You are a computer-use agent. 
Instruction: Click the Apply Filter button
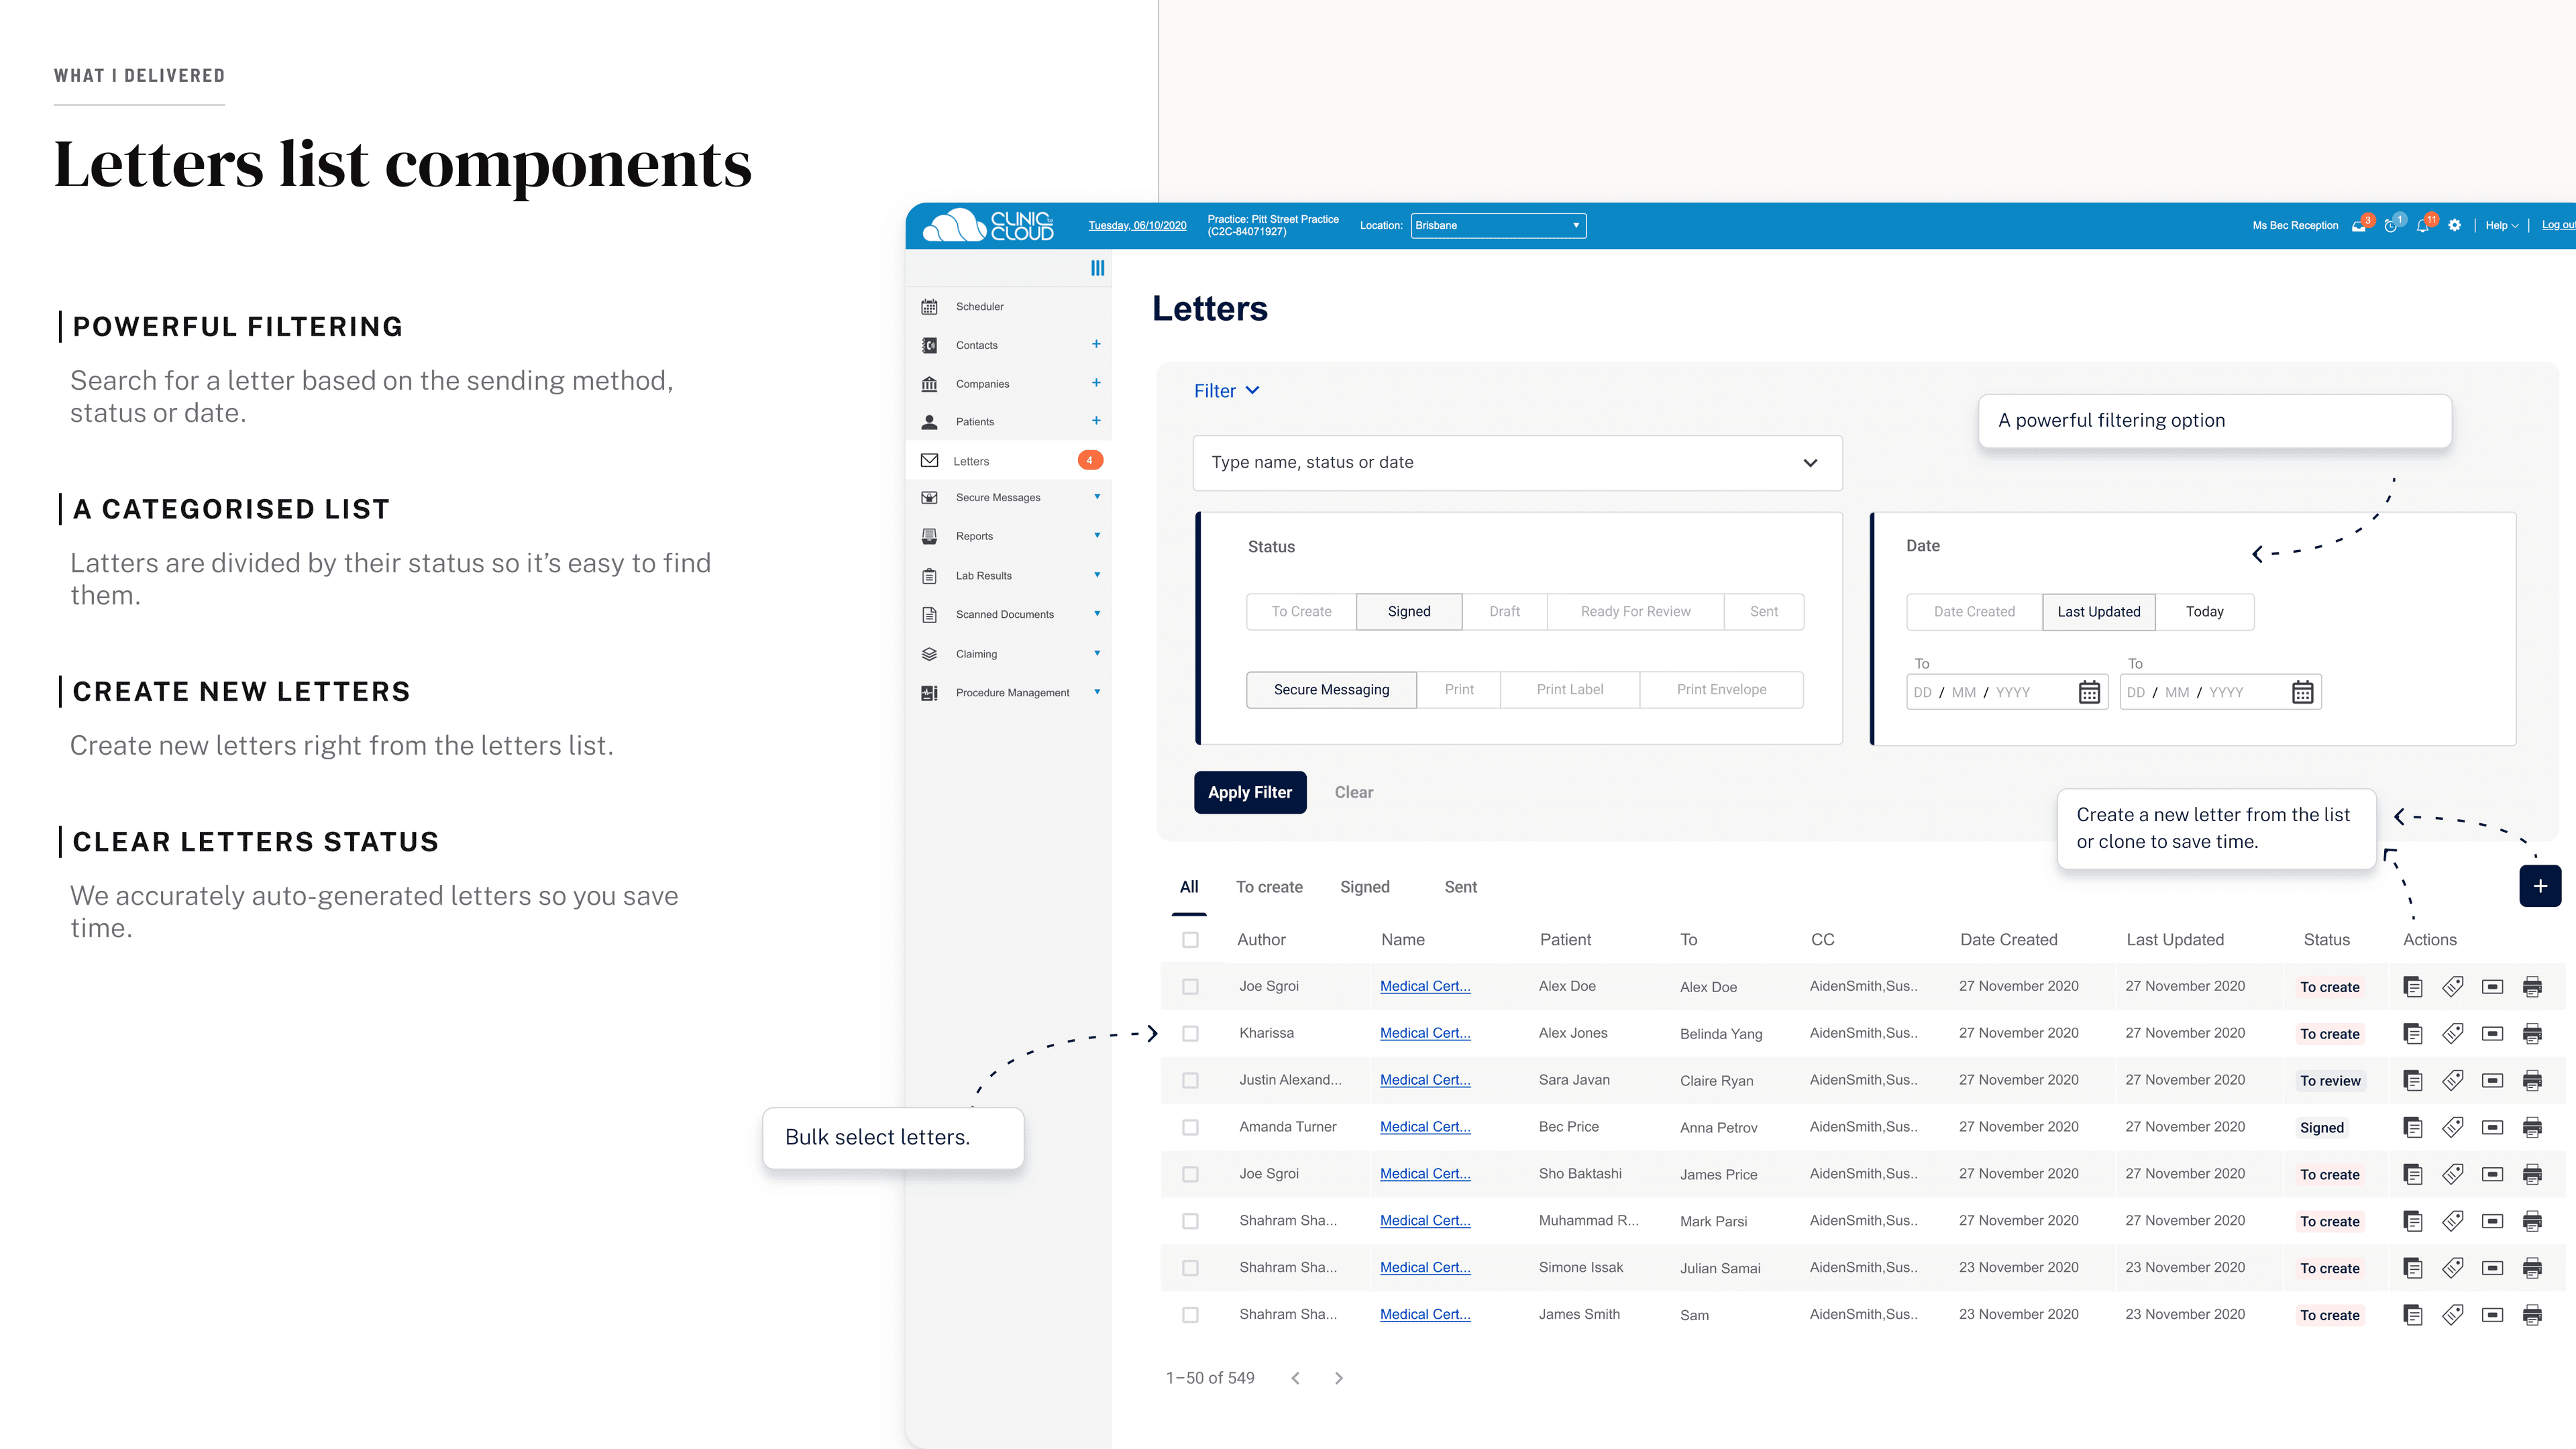click(x=1250, y=793)
